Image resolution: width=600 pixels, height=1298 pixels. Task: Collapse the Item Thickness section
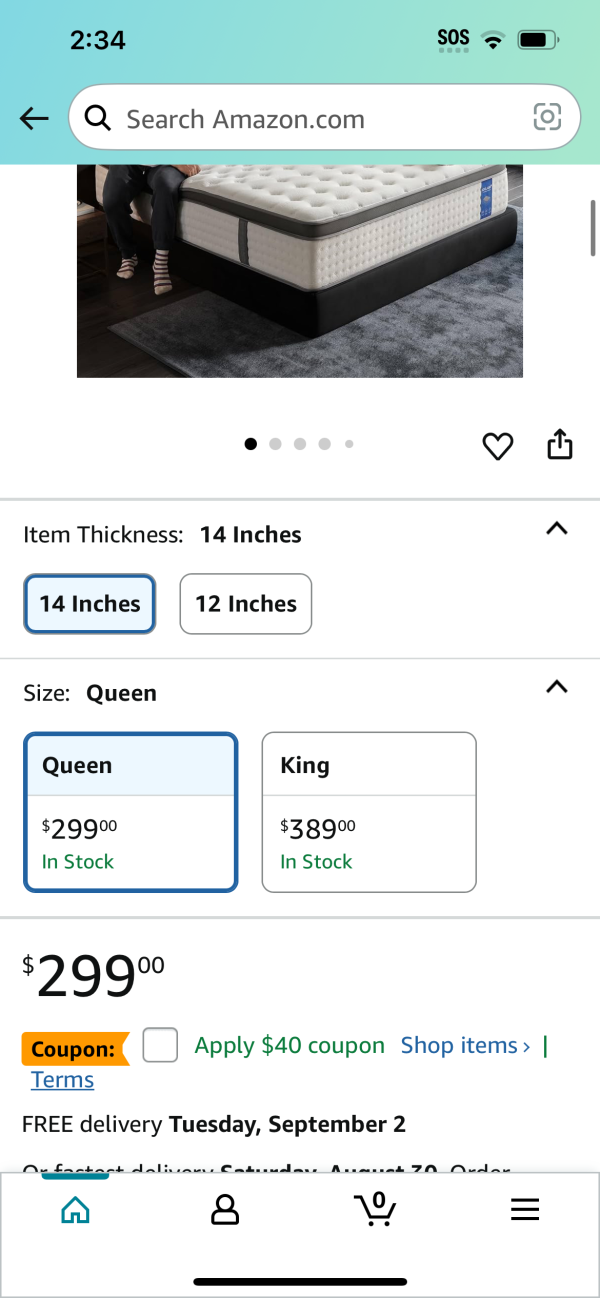557,529
